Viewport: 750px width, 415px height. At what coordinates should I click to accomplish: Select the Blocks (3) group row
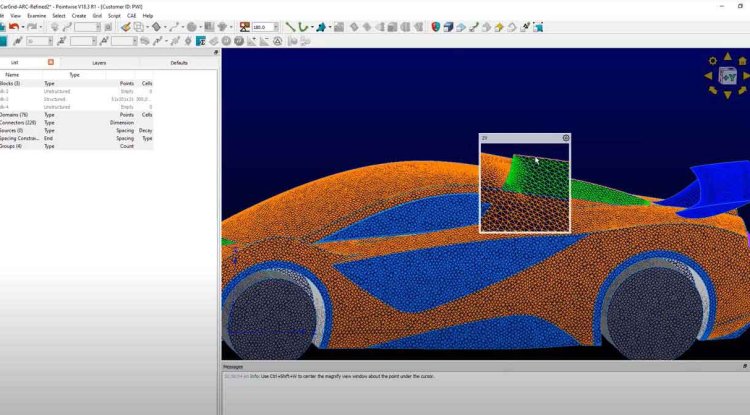click(x=77, y=83)
